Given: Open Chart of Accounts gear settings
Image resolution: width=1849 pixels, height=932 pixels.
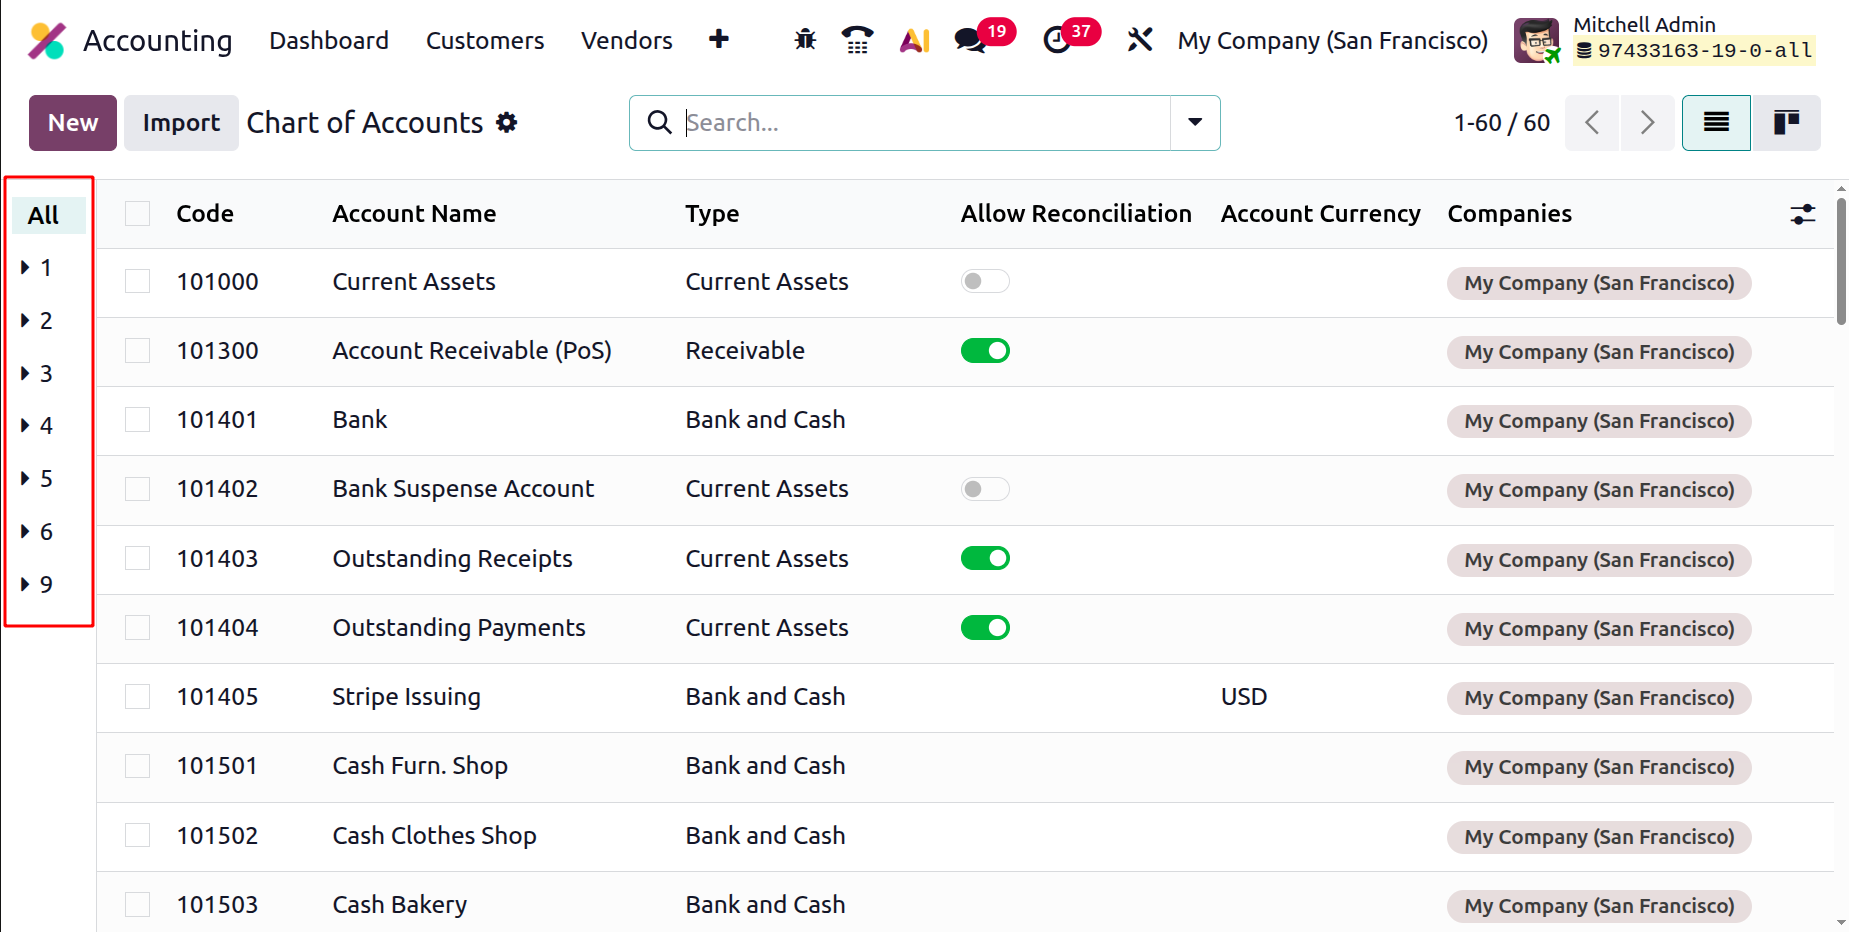Looking at the screenshot, I should click(x=507, y=122).
